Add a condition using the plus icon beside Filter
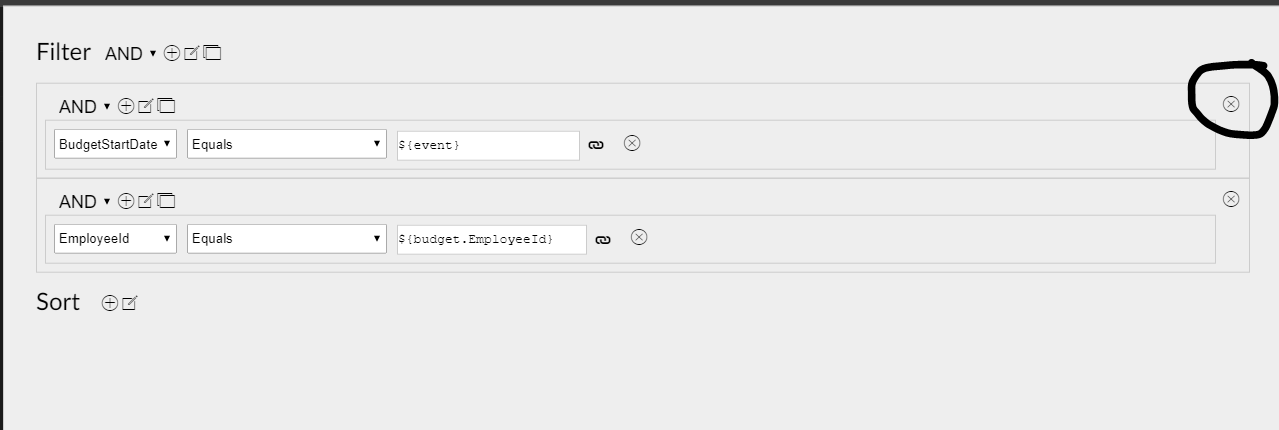 click(172, 53)
